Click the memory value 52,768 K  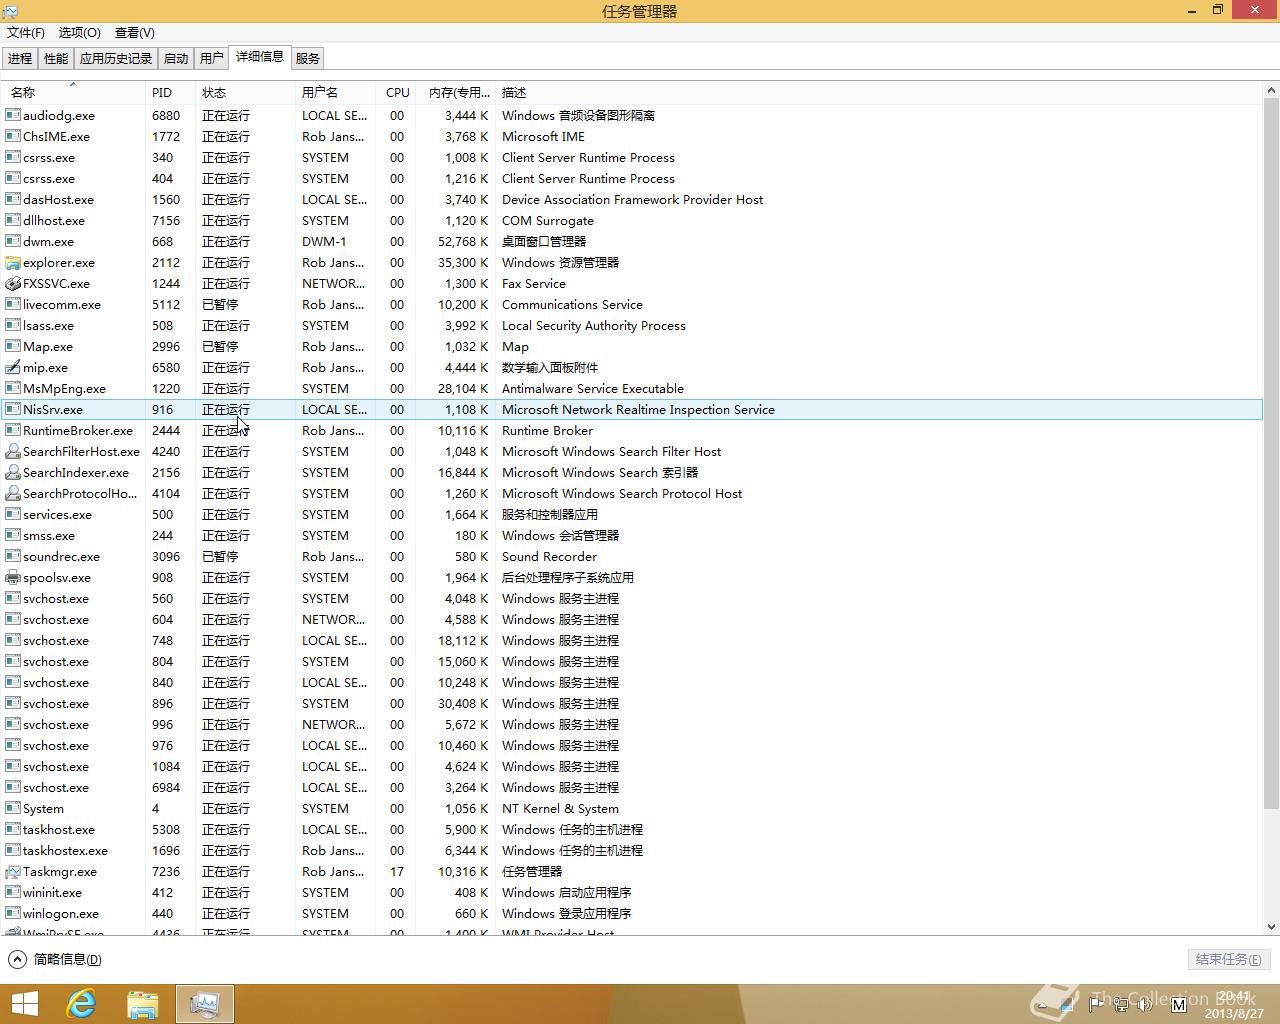coord(463,241)
